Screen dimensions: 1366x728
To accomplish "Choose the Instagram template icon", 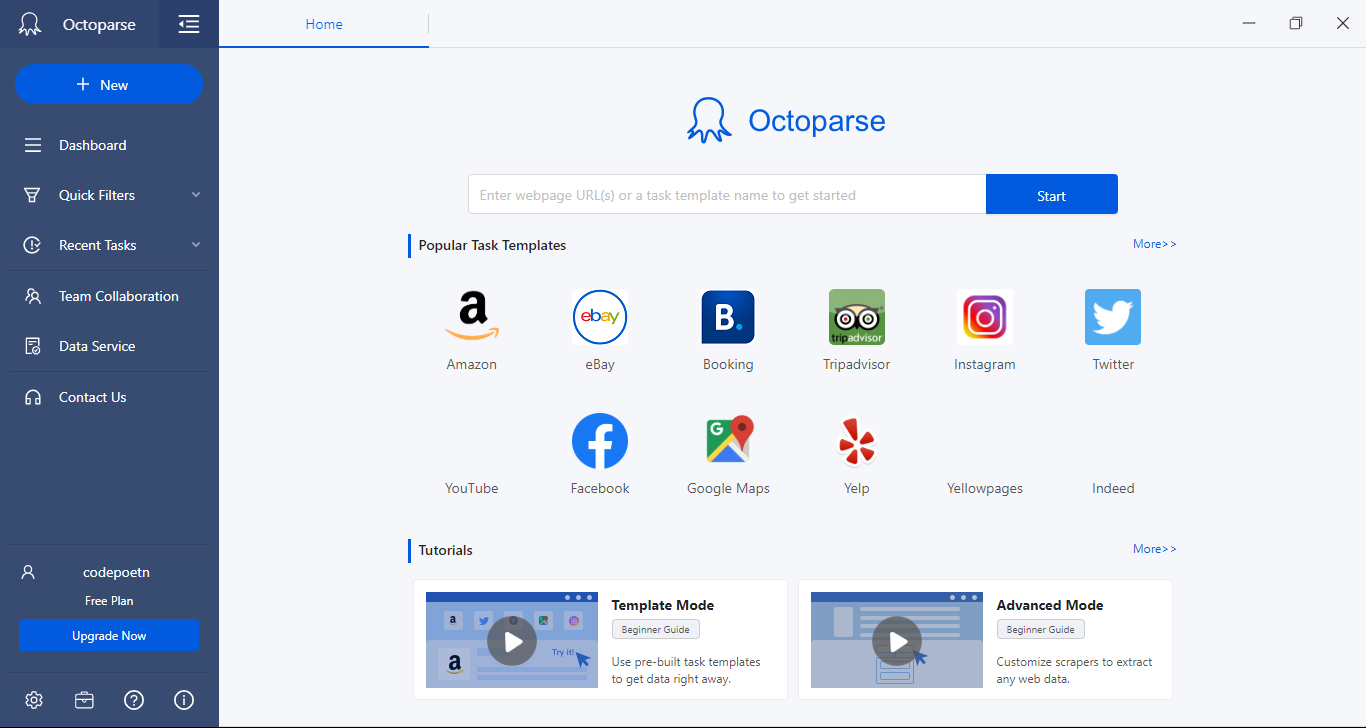I will (985, 317).
